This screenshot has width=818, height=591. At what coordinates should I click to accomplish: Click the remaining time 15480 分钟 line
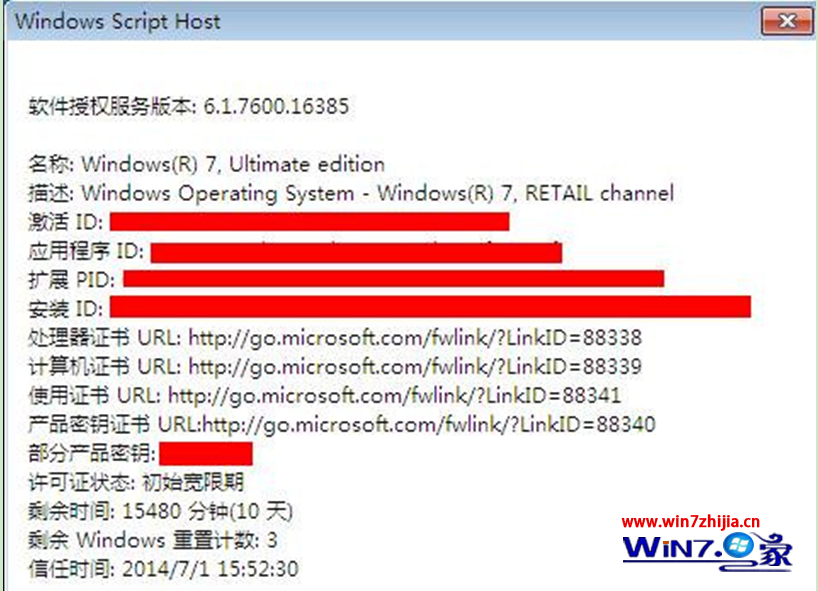[161, 511]
